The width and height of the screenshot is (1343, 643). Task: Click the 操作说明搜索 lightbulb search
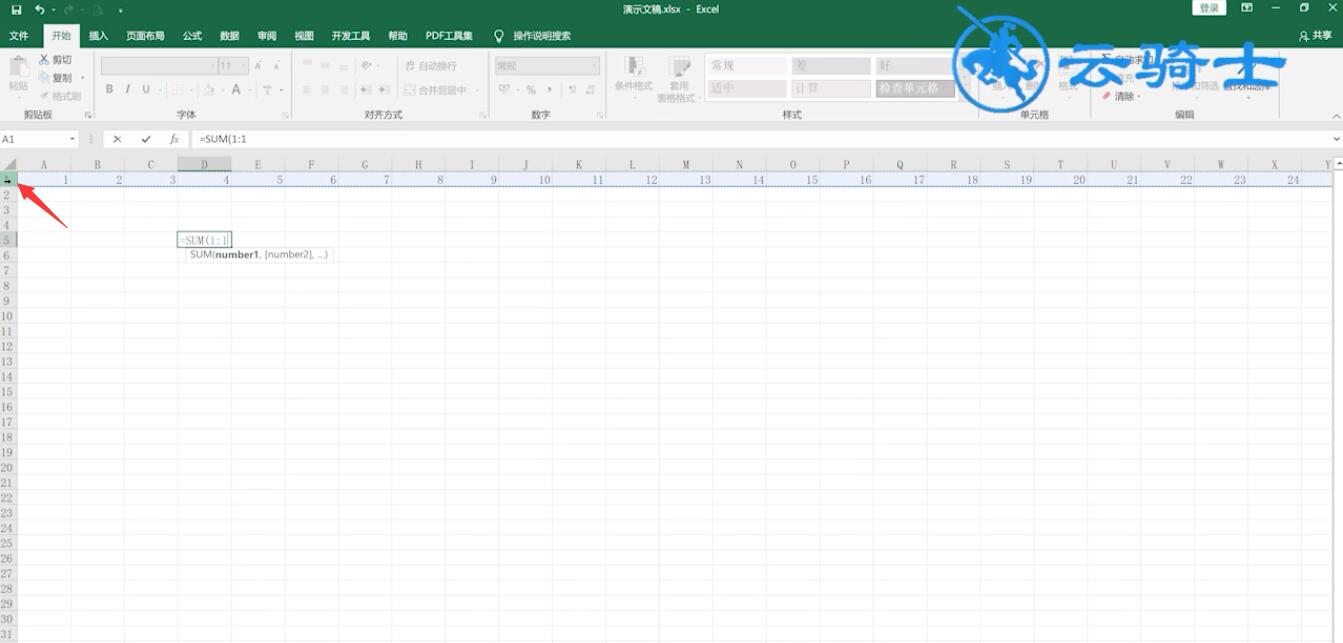pyautogui.click(x=532, y=36)
